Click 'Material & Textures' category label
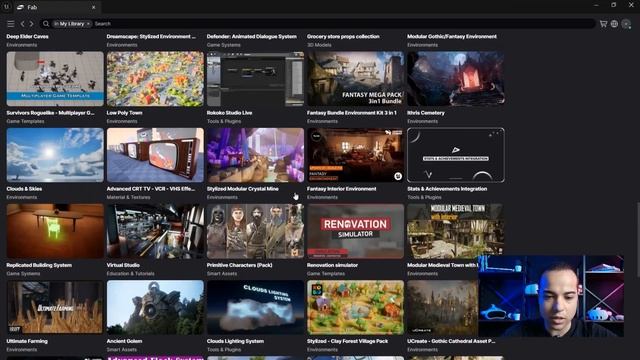This screenshot has width=640, height=360. 128,198
